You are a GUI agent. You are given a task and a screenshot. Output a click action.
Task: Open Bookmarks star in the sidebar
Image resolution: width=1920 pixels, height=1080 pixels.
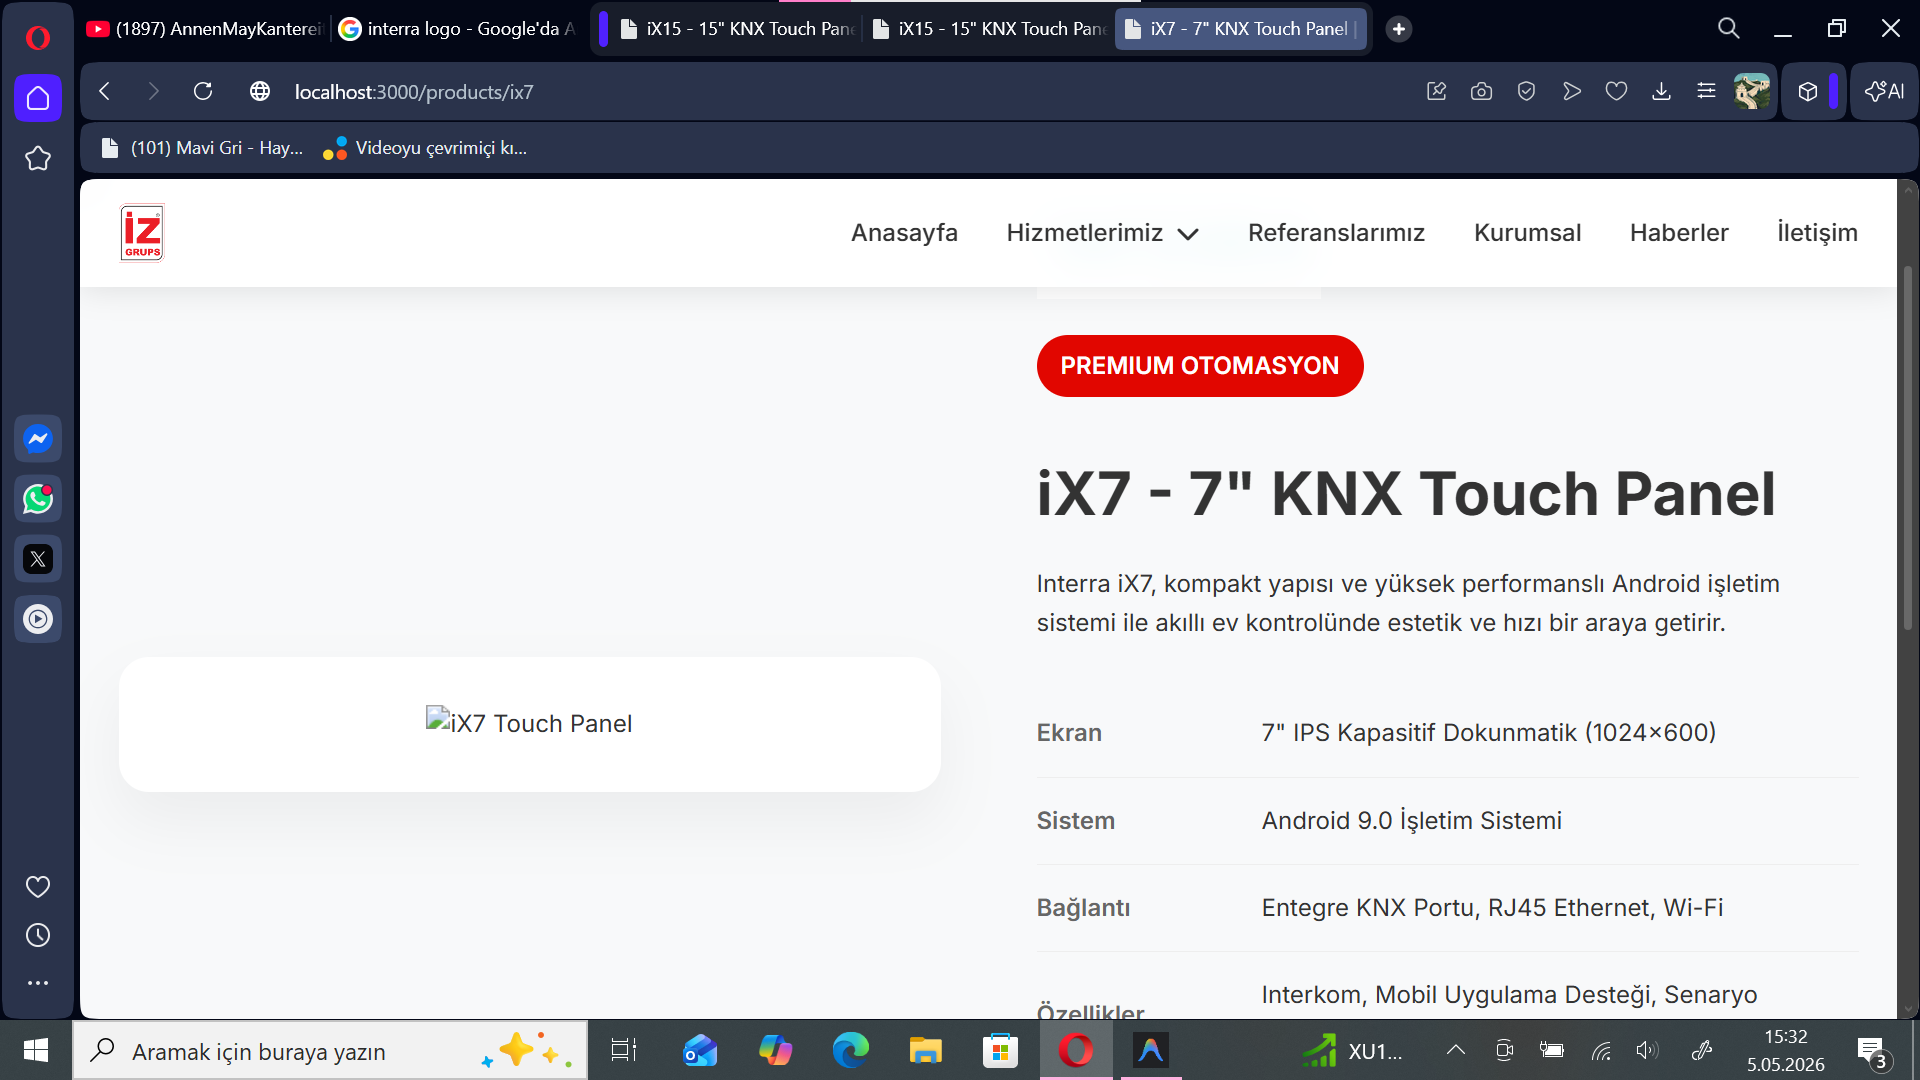(x=38, y=158)
